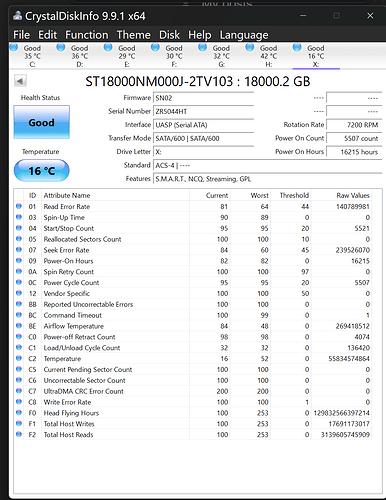The height and width of the screenshot is (500, 386).
Task: Click the previous disk arrow button
Action: click(20, 81)
